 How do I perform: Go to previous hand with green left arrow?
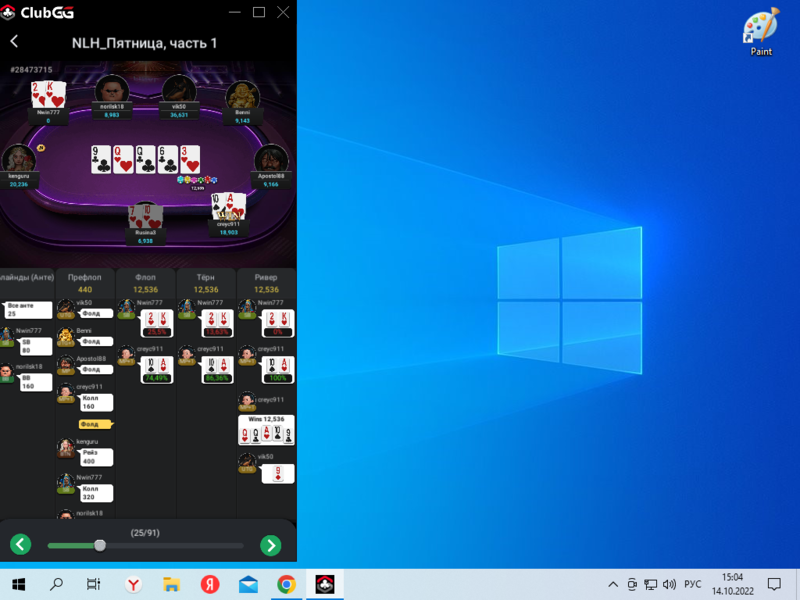point(21,545)
